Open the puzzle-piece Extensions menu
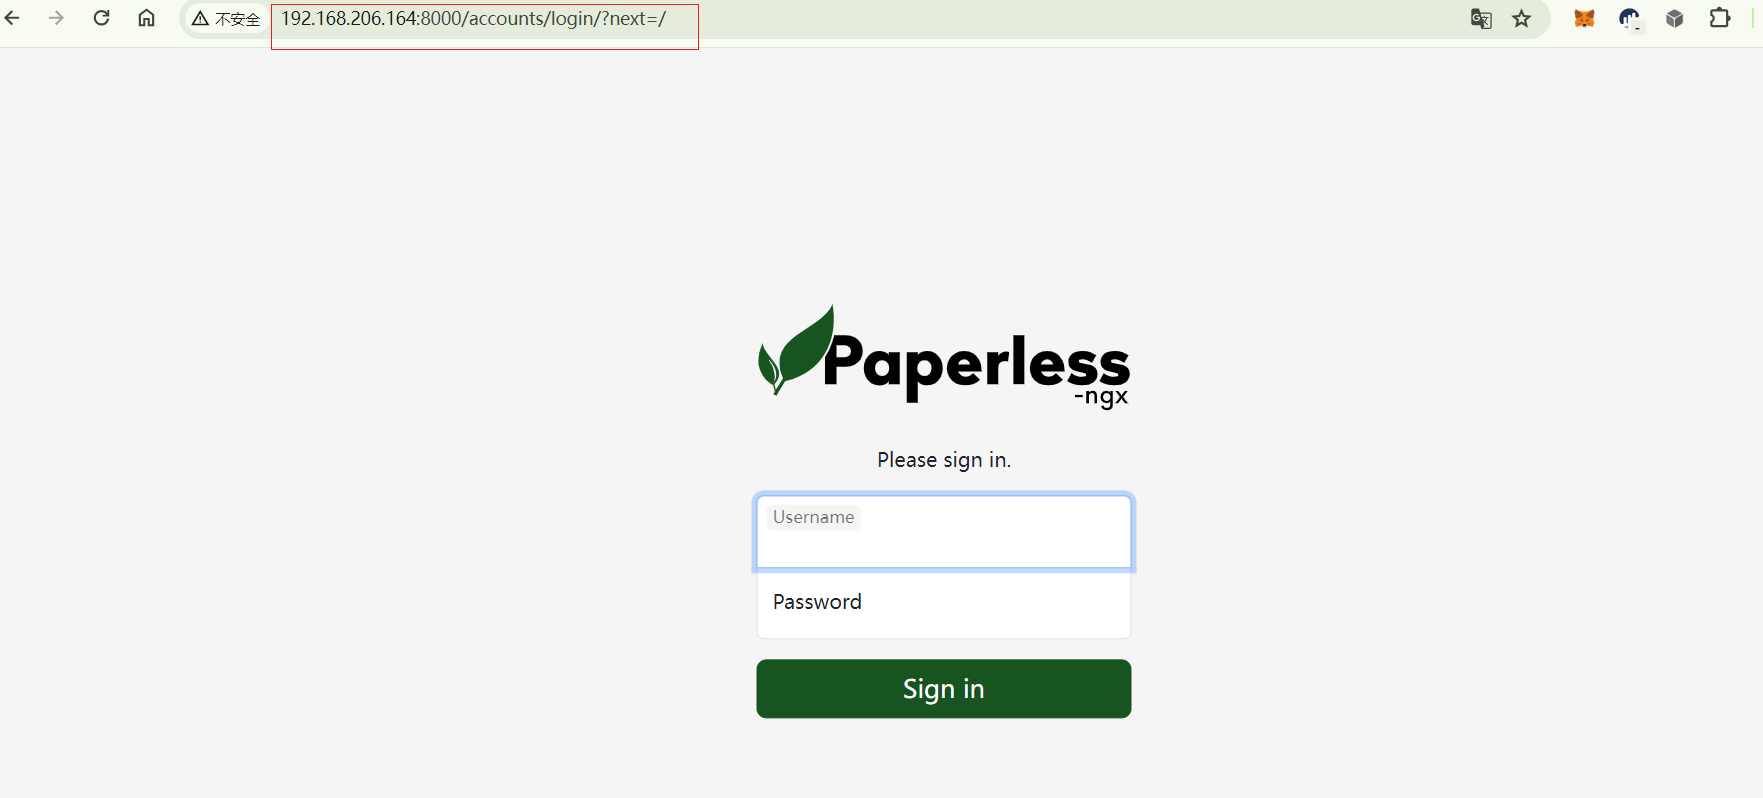Screen dimensions: 1763x798 coord(1720,18)
